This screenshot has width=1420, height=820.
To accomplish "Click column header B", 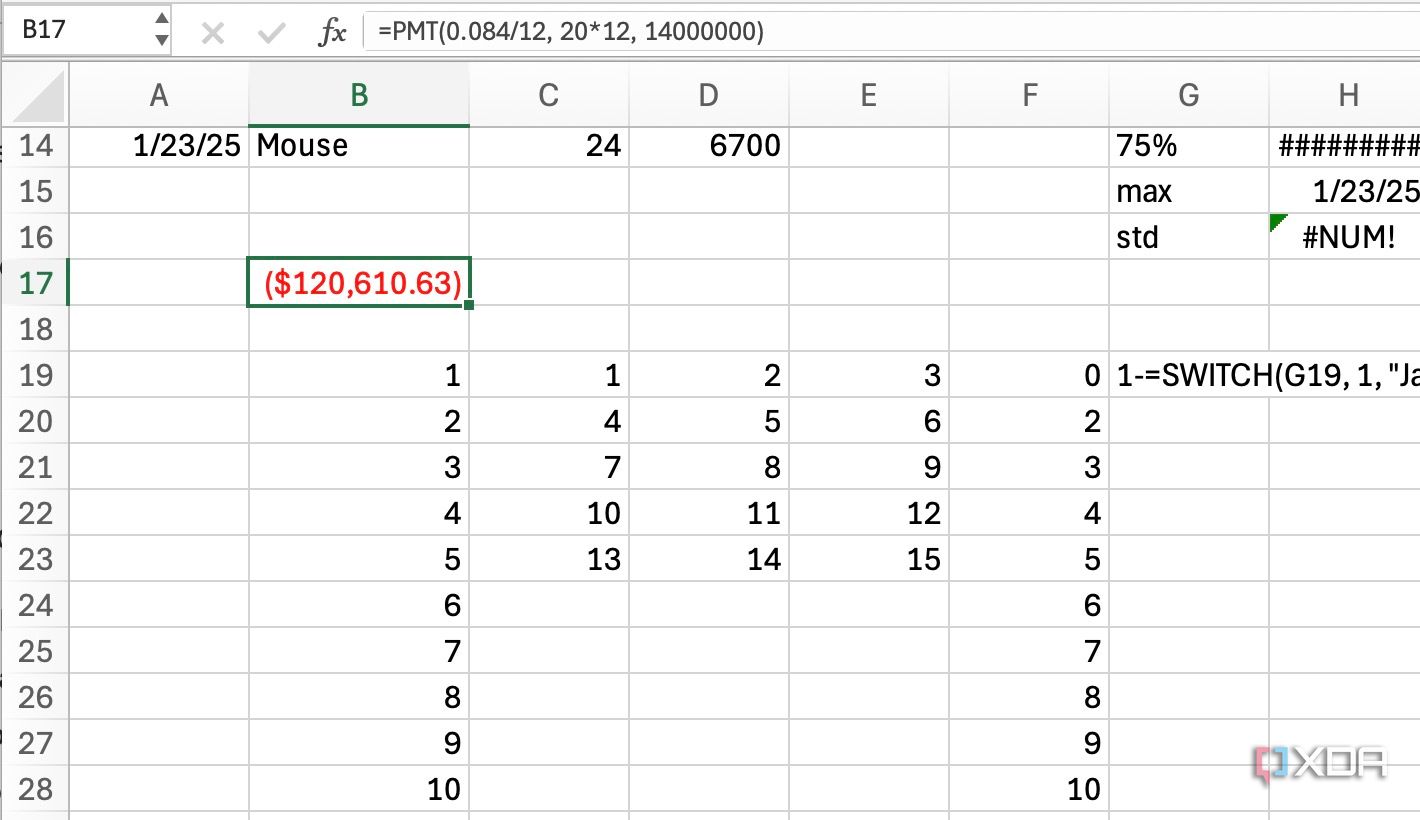I will pos(358,94).
